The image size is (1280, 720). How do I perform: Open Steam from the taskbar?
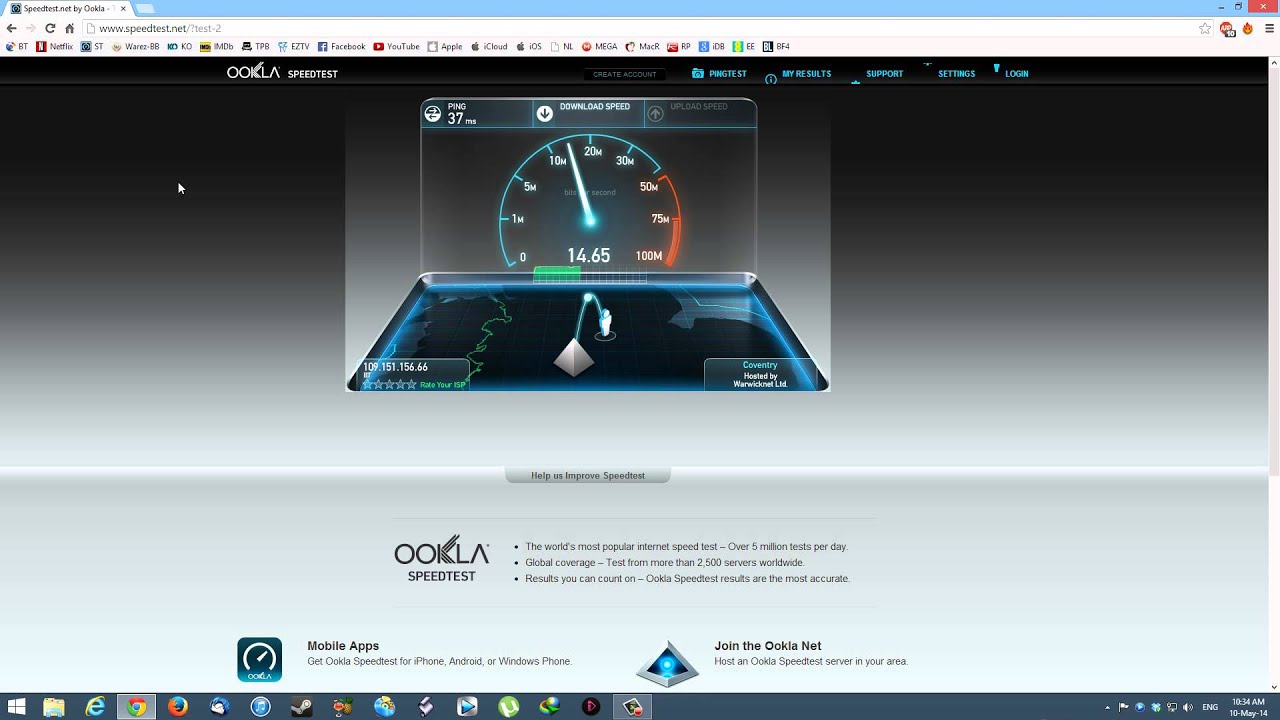tap(302, 707)
